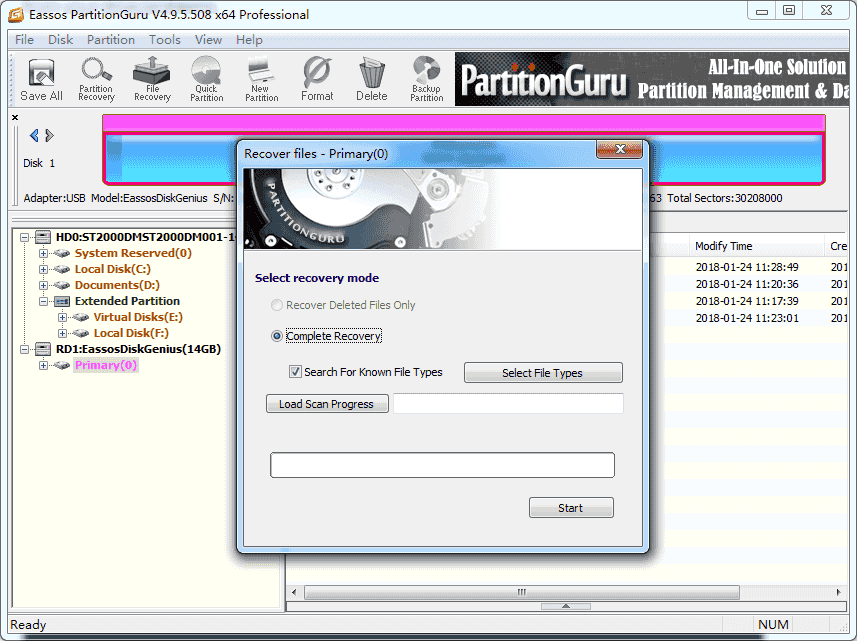Collapse the Extended Partition tree node
The width and height of the screenshot is (857, 641).
(x=43, y=301)
